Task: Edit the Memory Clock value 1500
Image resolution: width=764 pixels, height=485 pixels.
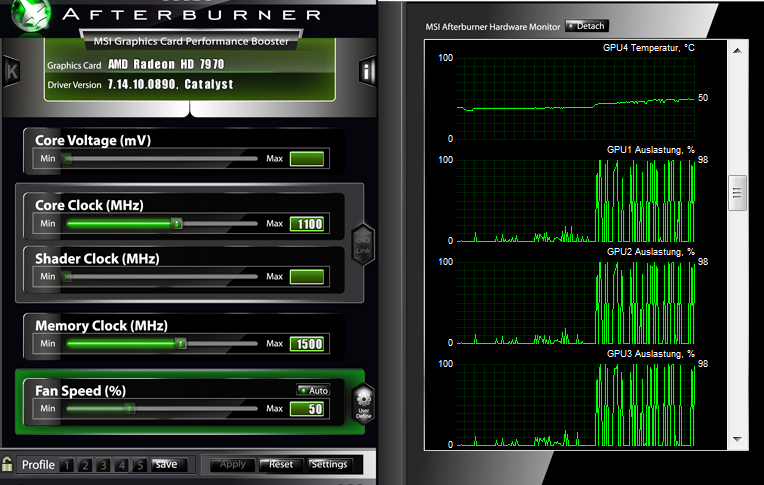Action: [307, 344]
